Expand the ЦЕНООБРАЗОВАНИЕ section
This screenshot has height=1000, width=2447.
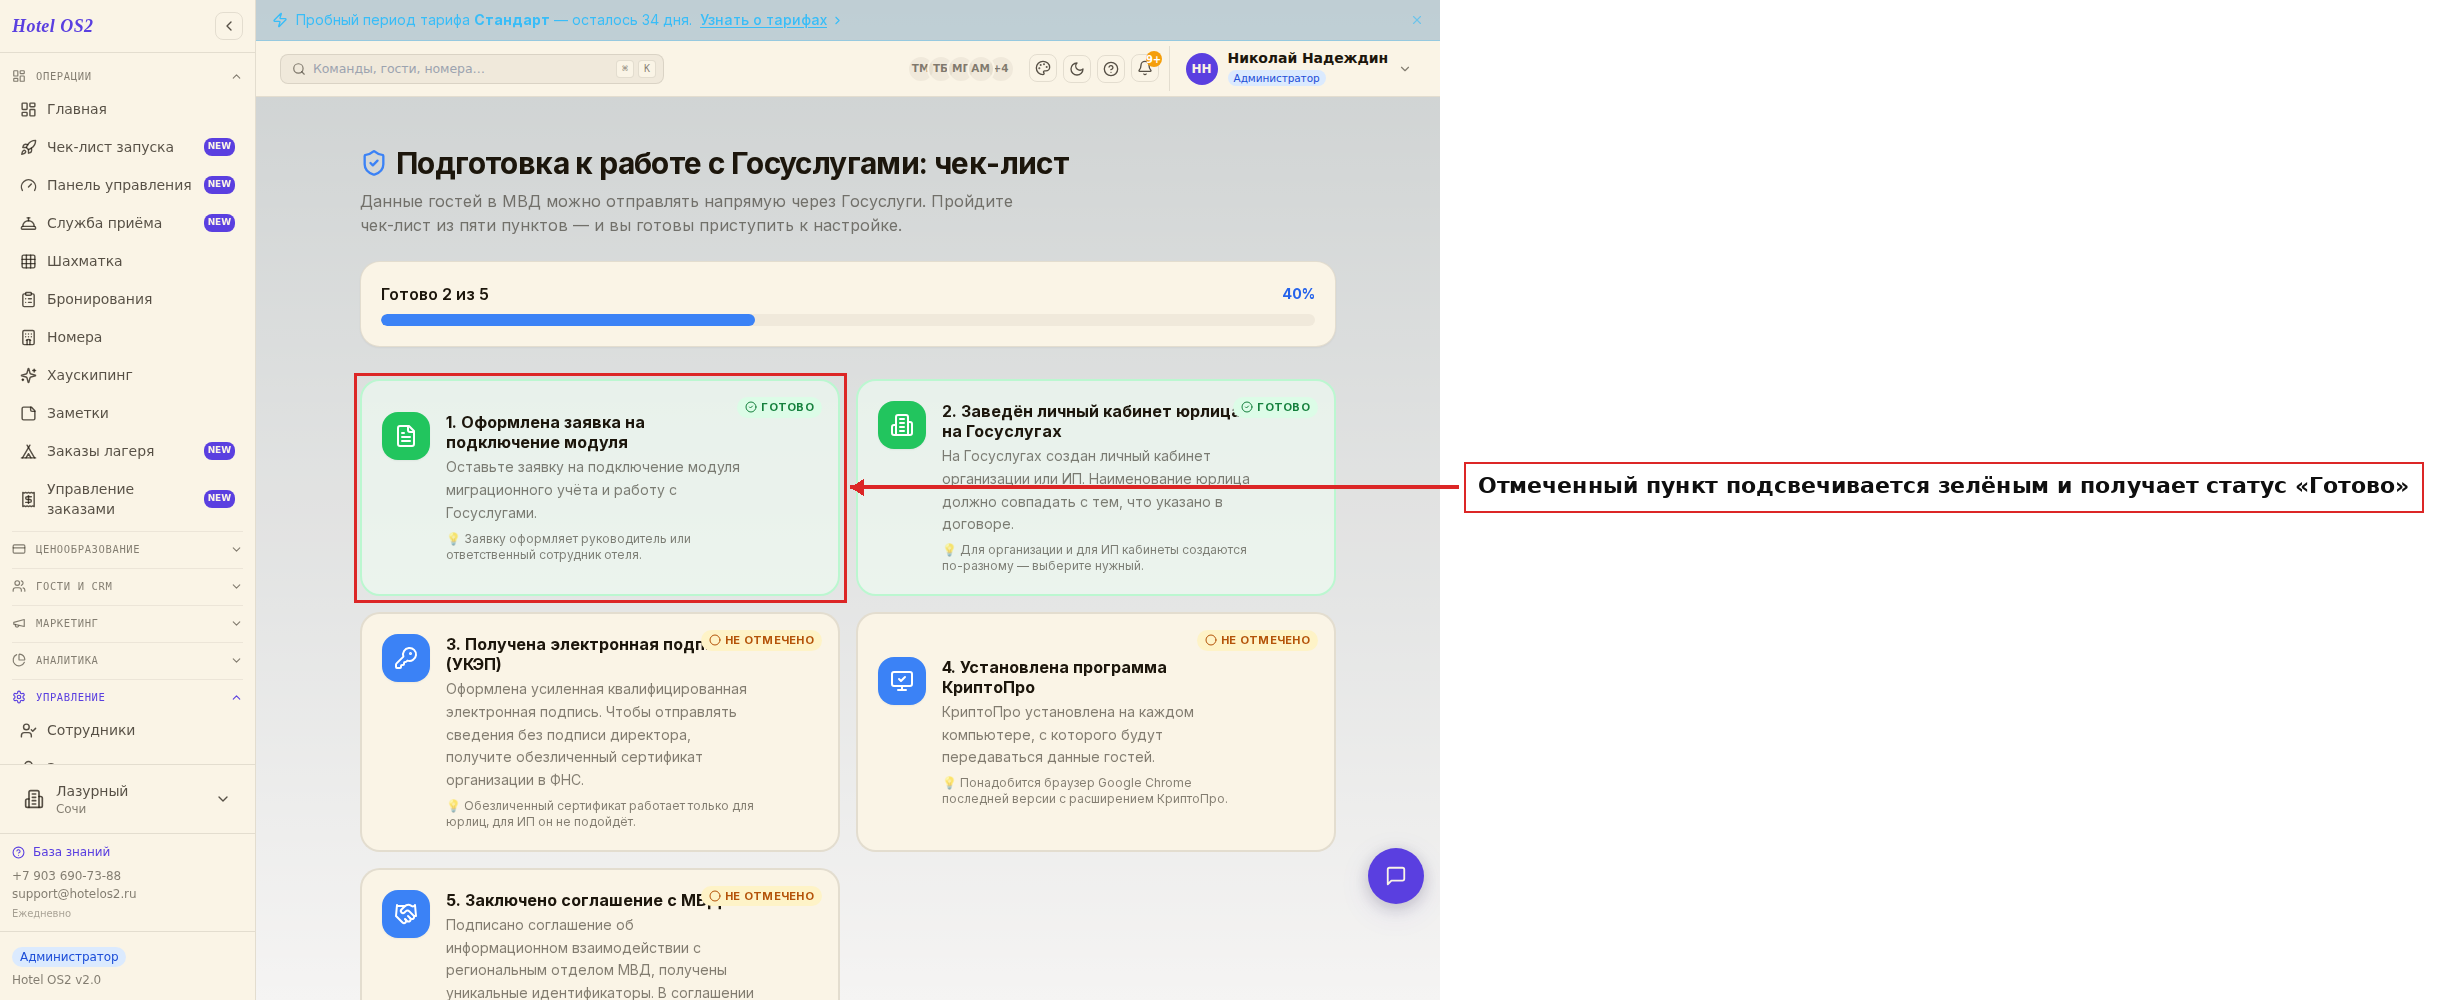coord(127,549)
